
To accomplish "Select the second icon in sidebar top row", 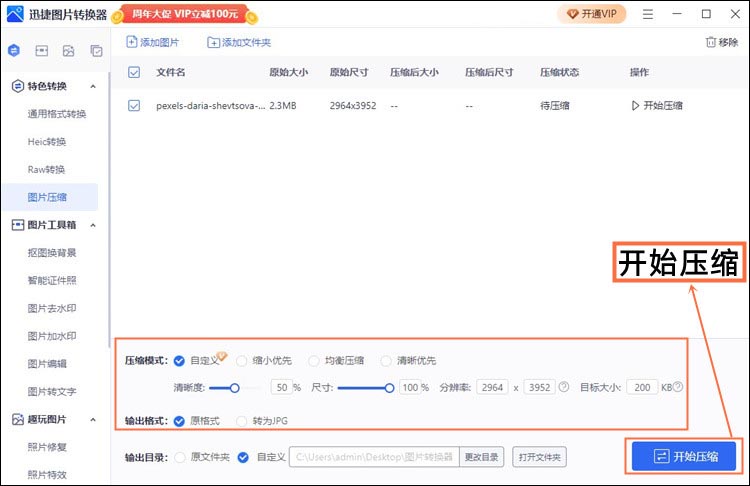I will click(42, 50).
